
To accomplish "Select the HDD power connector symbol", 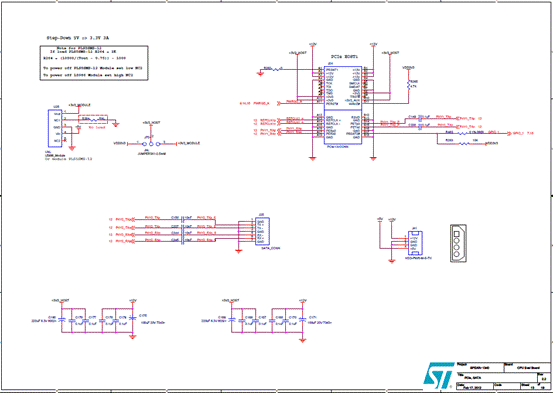I will pyautogui.click(x=415, y=243).
